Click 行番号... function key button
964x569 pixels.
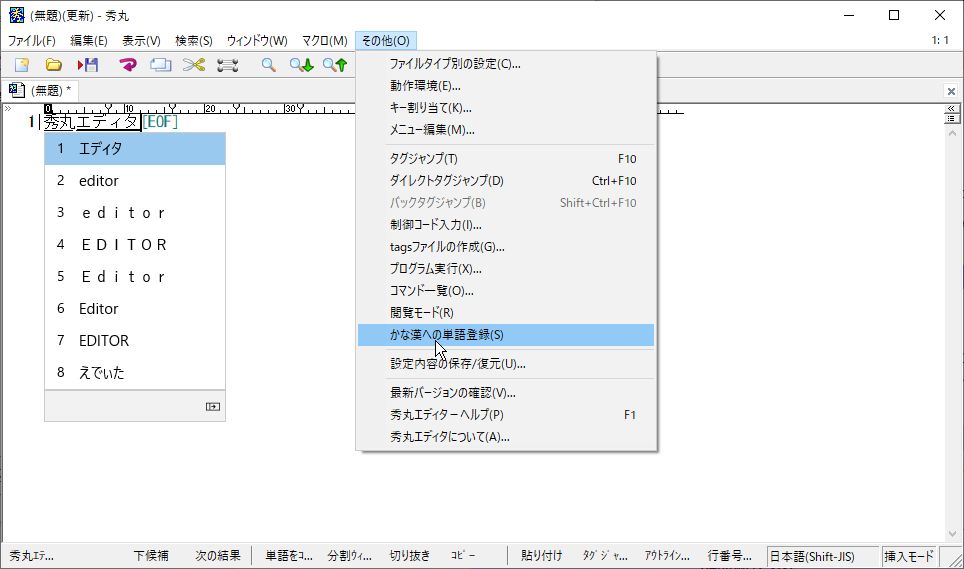pos(730,555)
